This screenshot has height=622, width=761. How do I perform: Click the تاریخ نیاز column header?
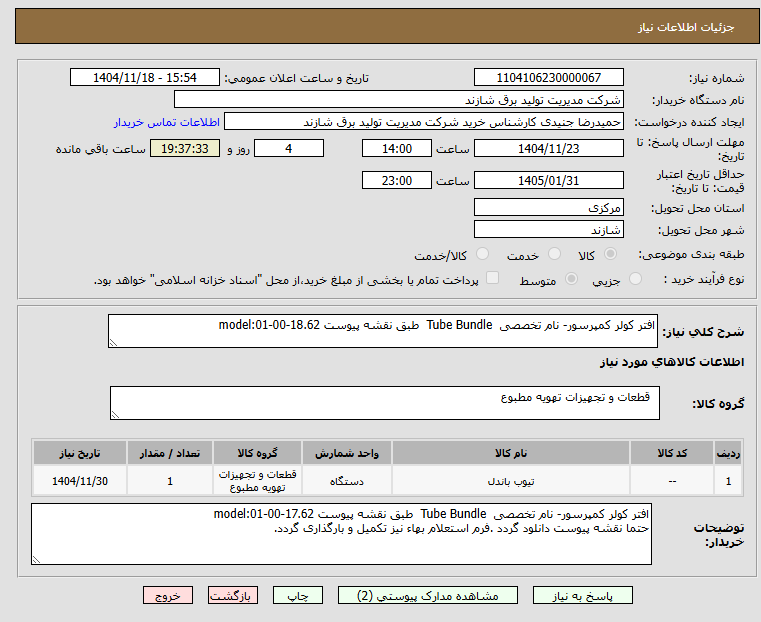click(80, 453)
